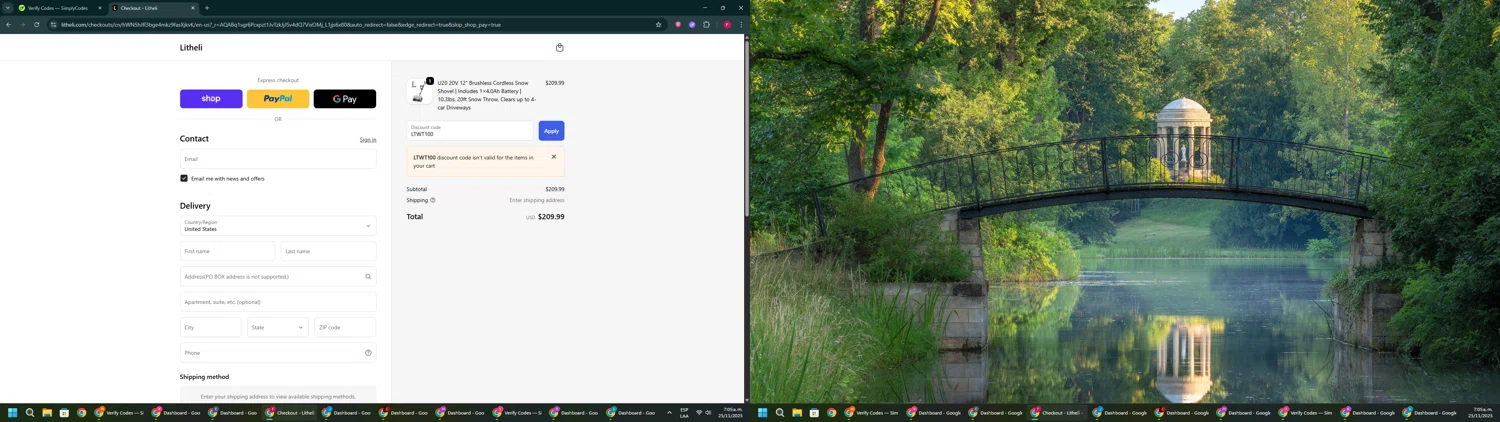This screenshot has width=1500, height=422.
Task: Uncheck Email me with news and offers
Action: [x=184, y=179]
